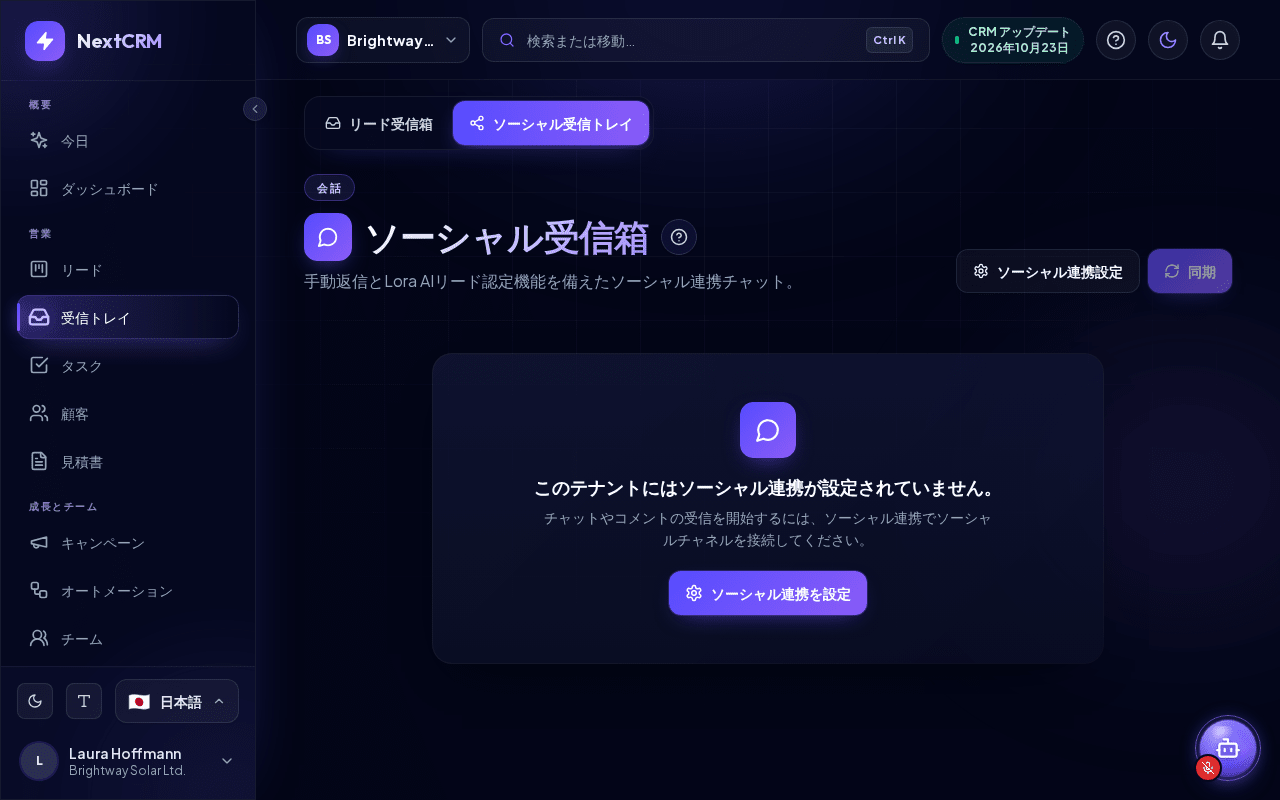Image resolution: width=1280 pixels, height=800 pixels.
Task: Open 顧客 section
Action: tap(128, 414)
